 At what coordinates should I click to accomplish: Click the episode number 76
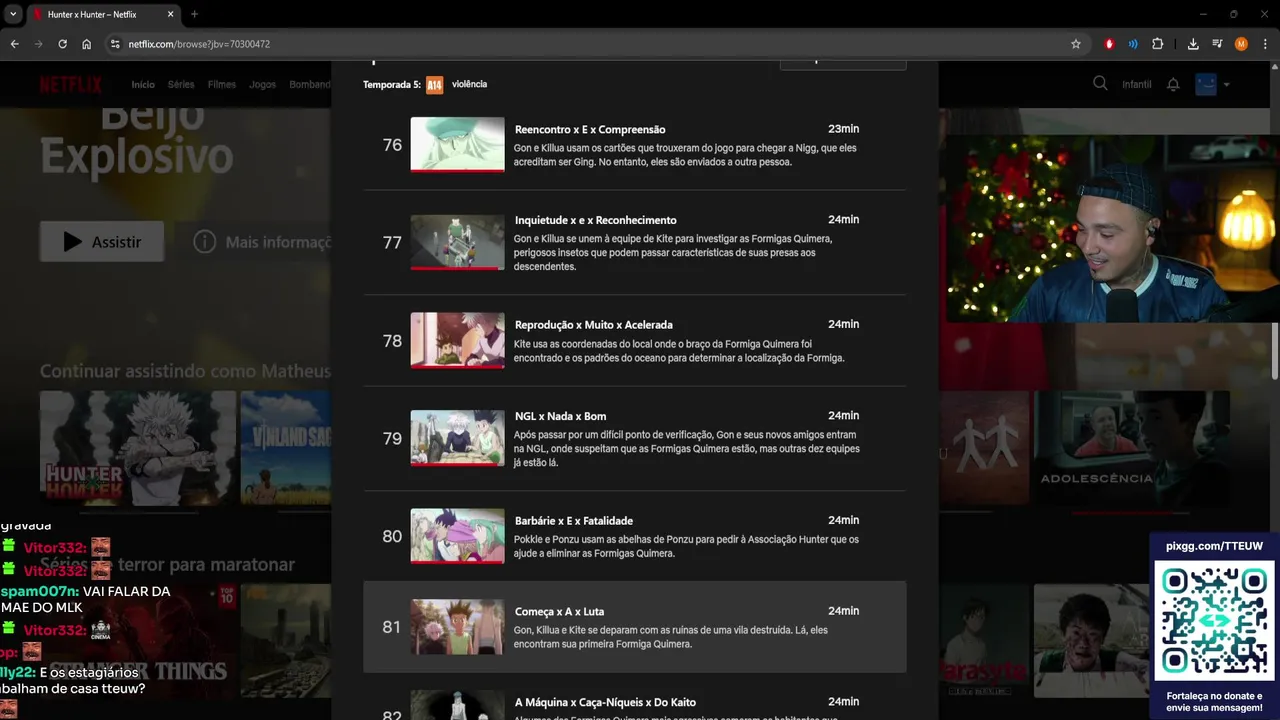point(392,145)
